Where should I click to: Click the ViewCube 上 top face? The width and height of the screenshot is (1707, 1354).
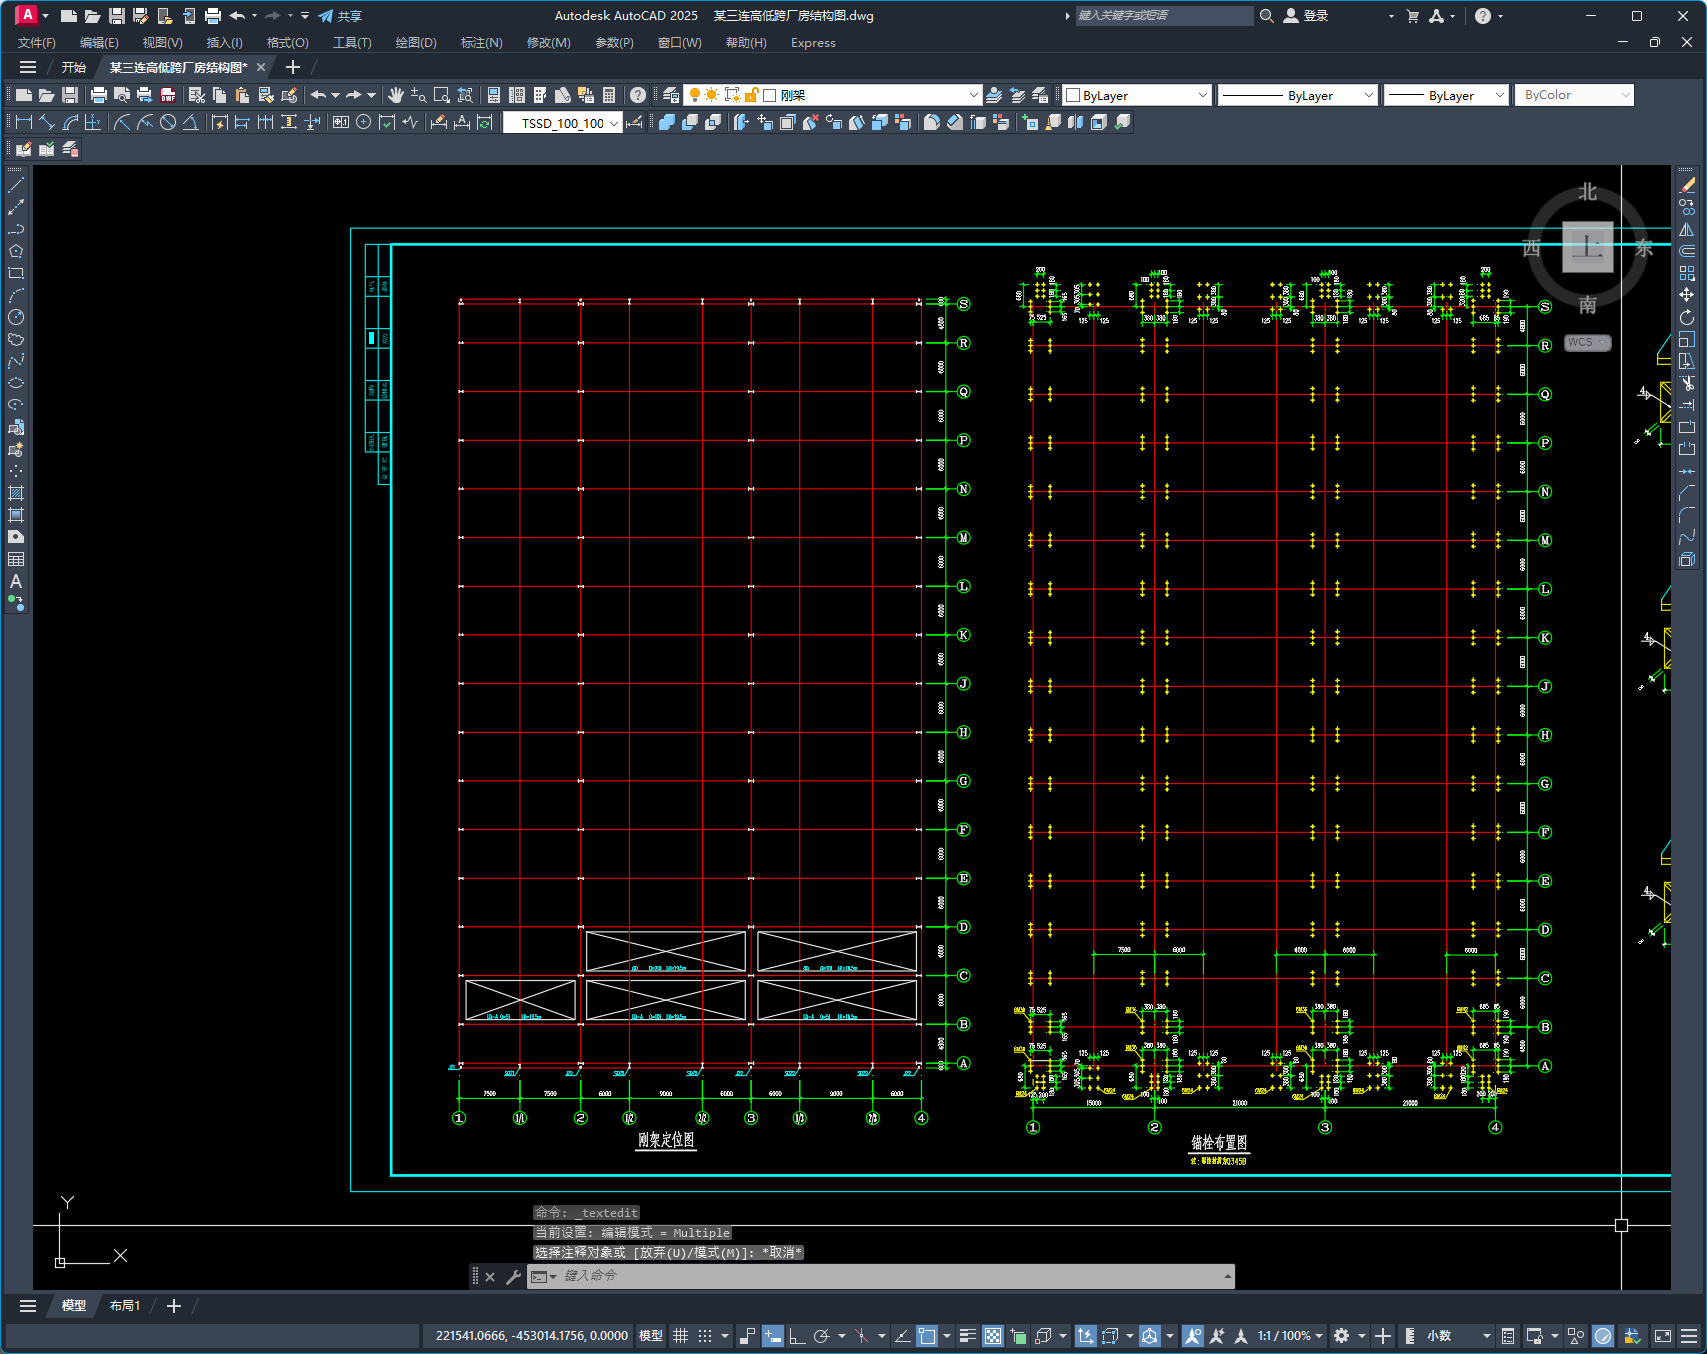click(x=1588, y=247)
